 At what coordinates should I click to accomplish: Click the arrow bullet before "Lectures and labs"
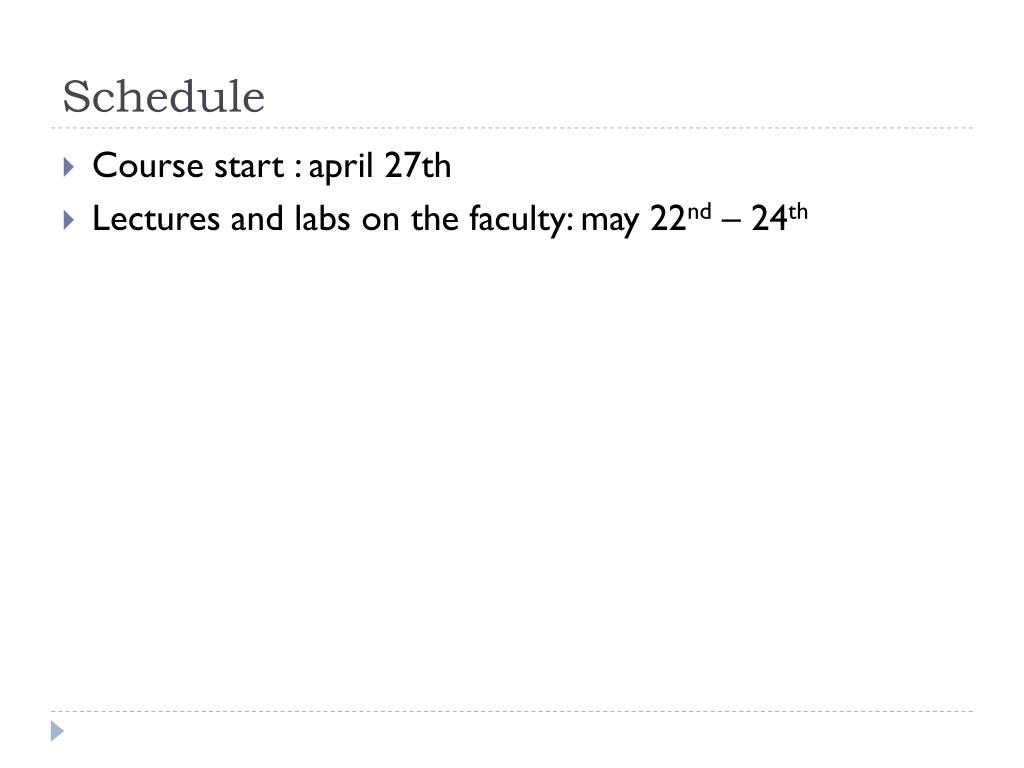point(69,219)
